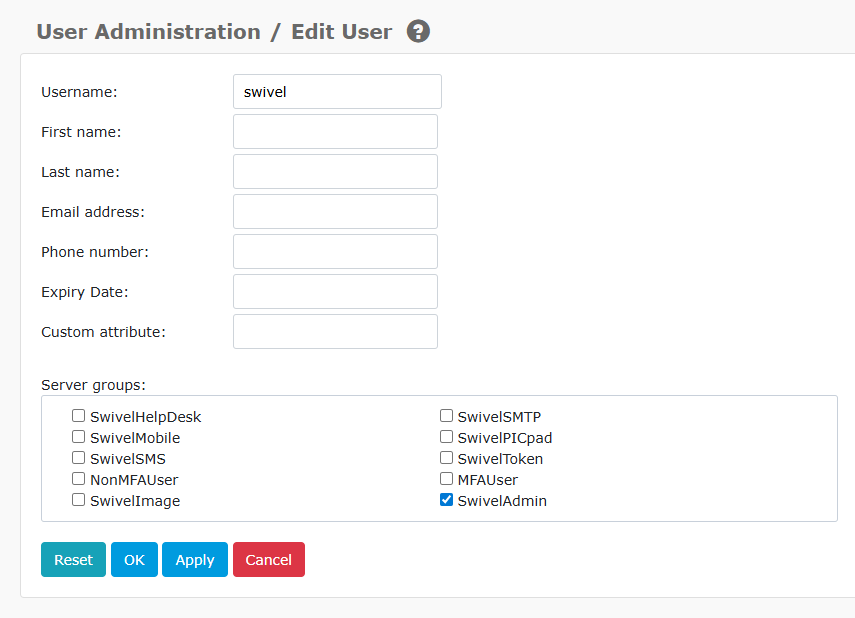Open help for the Edit User page
The width and height of the screenshot is (855, 618).
click(x=417, y=31)
